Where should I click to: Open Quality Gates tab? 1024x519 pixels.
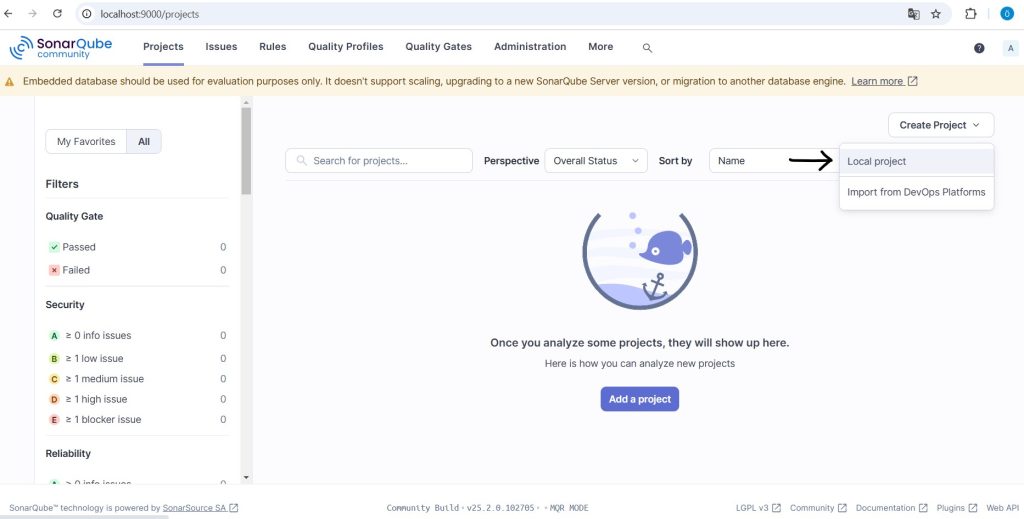tap(438, 47)
